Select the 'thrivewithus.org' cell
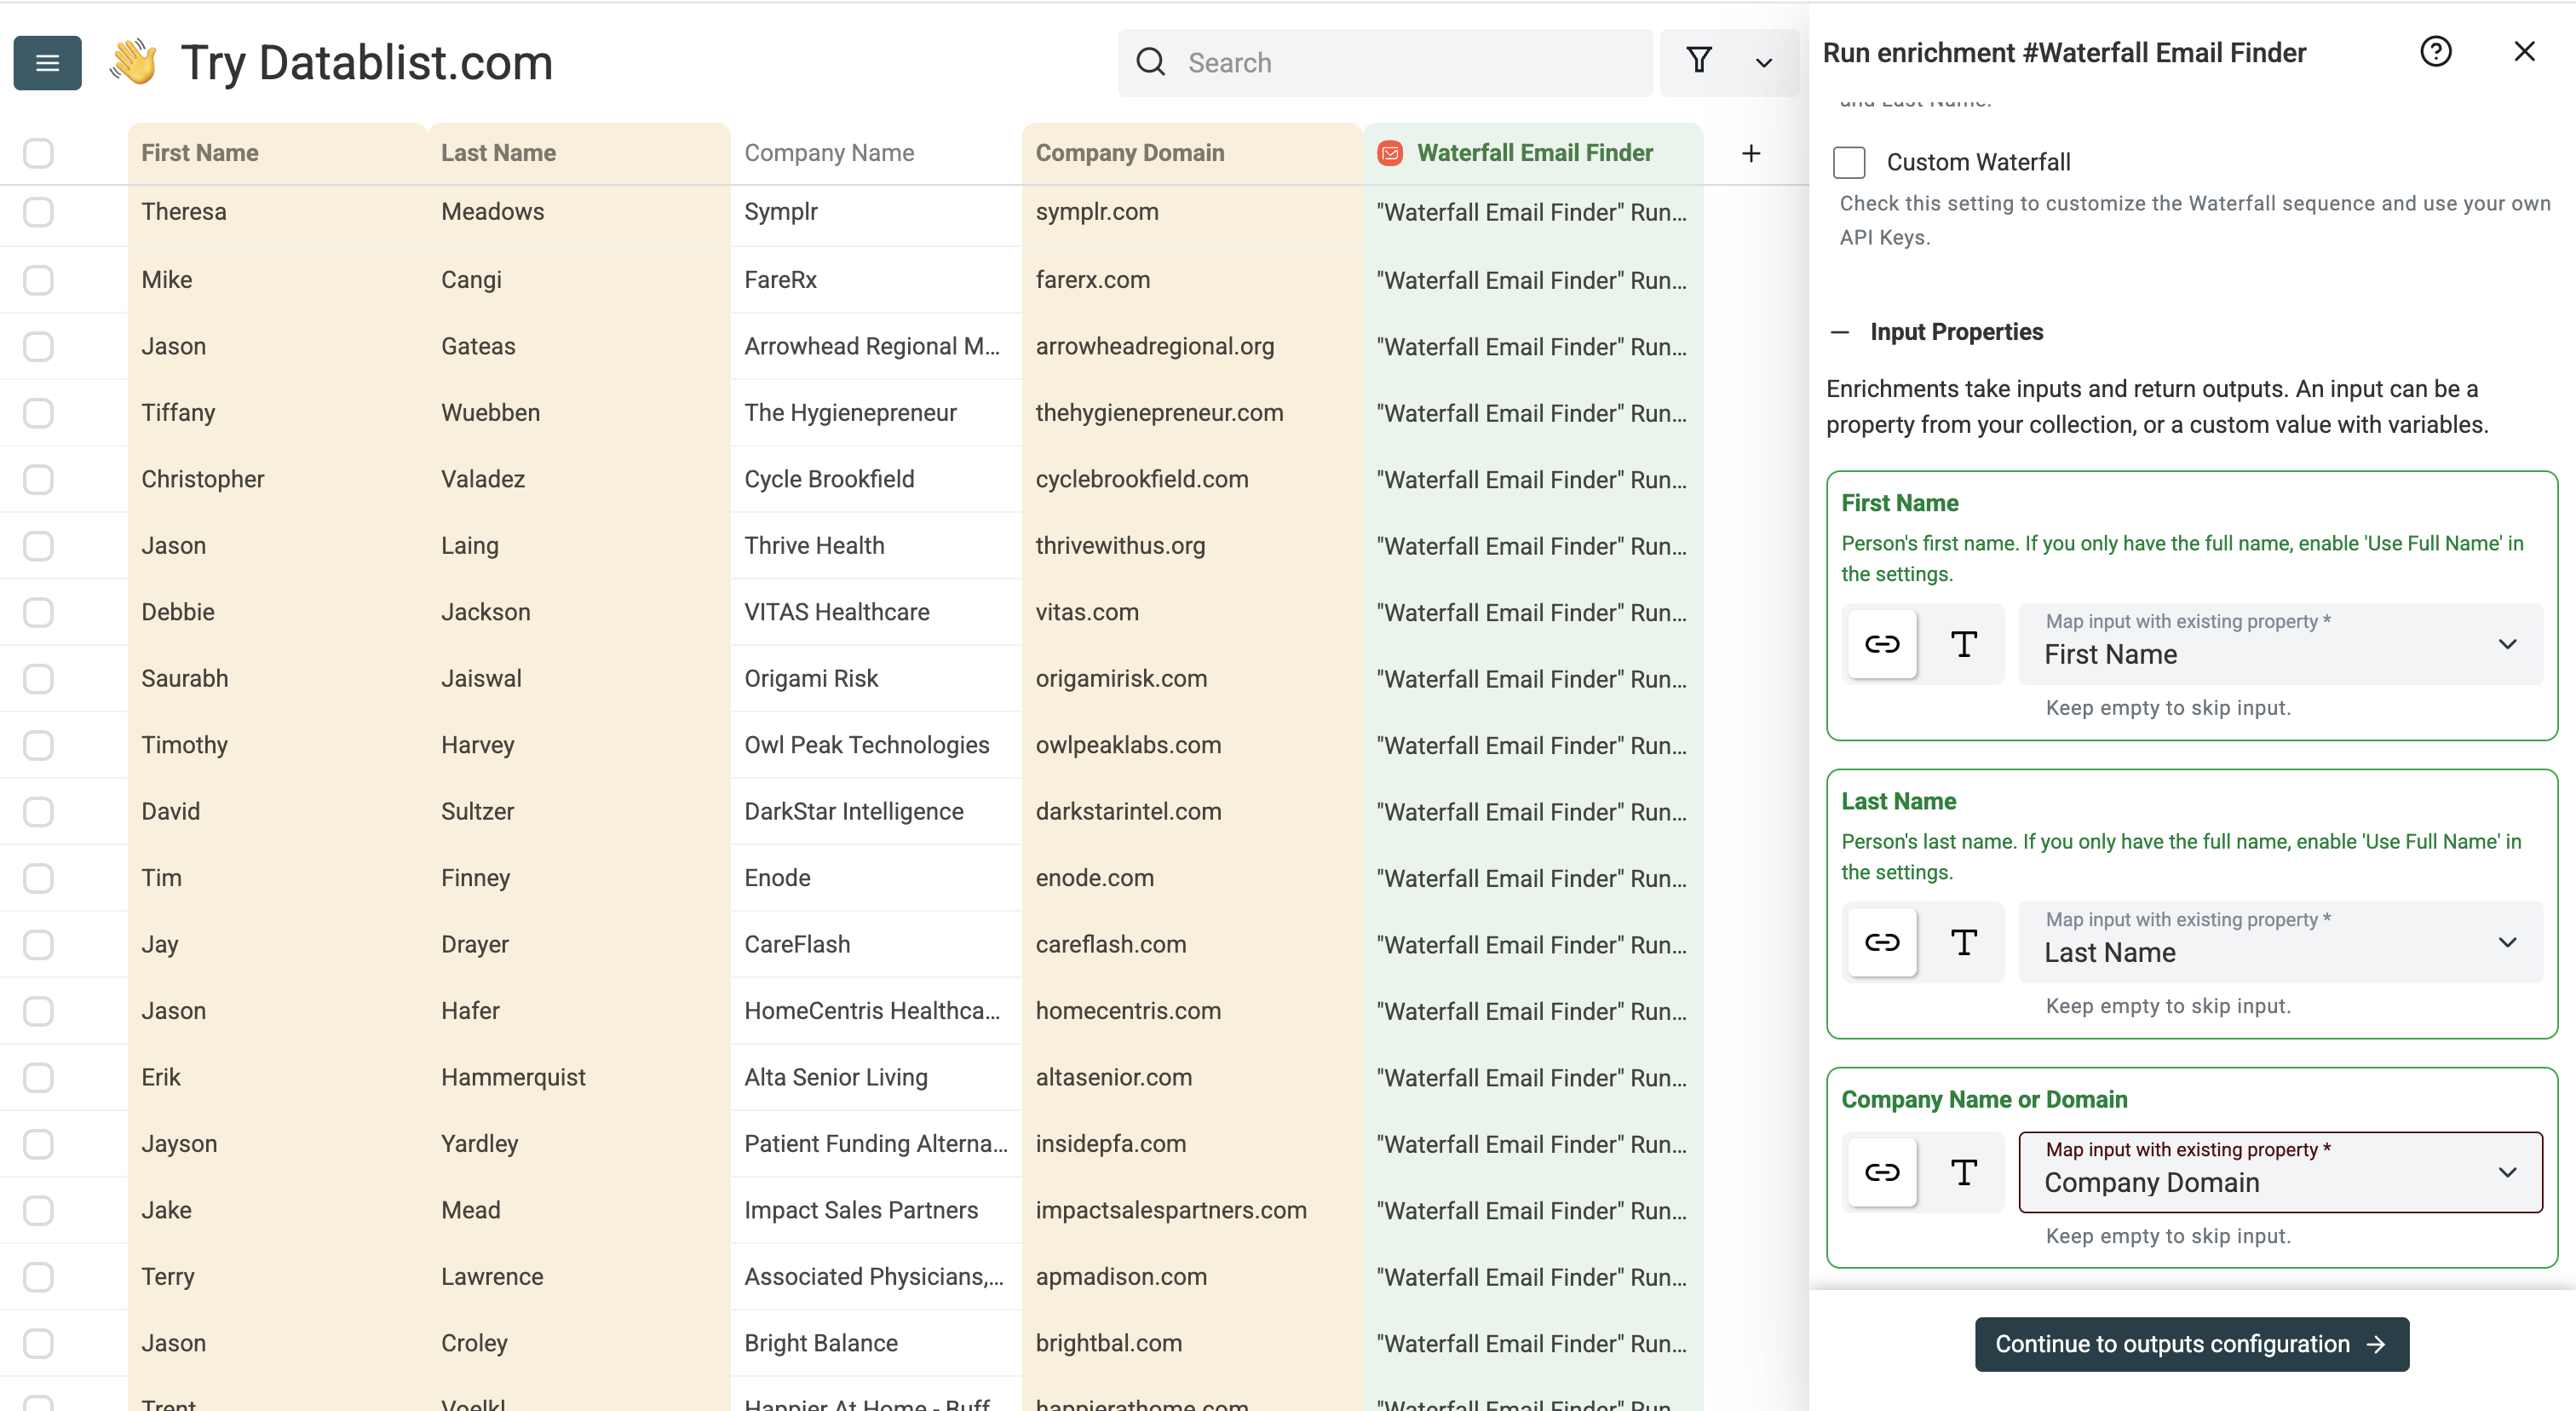Screen dimensions: 2576x1411 (x=1192, y=546)
